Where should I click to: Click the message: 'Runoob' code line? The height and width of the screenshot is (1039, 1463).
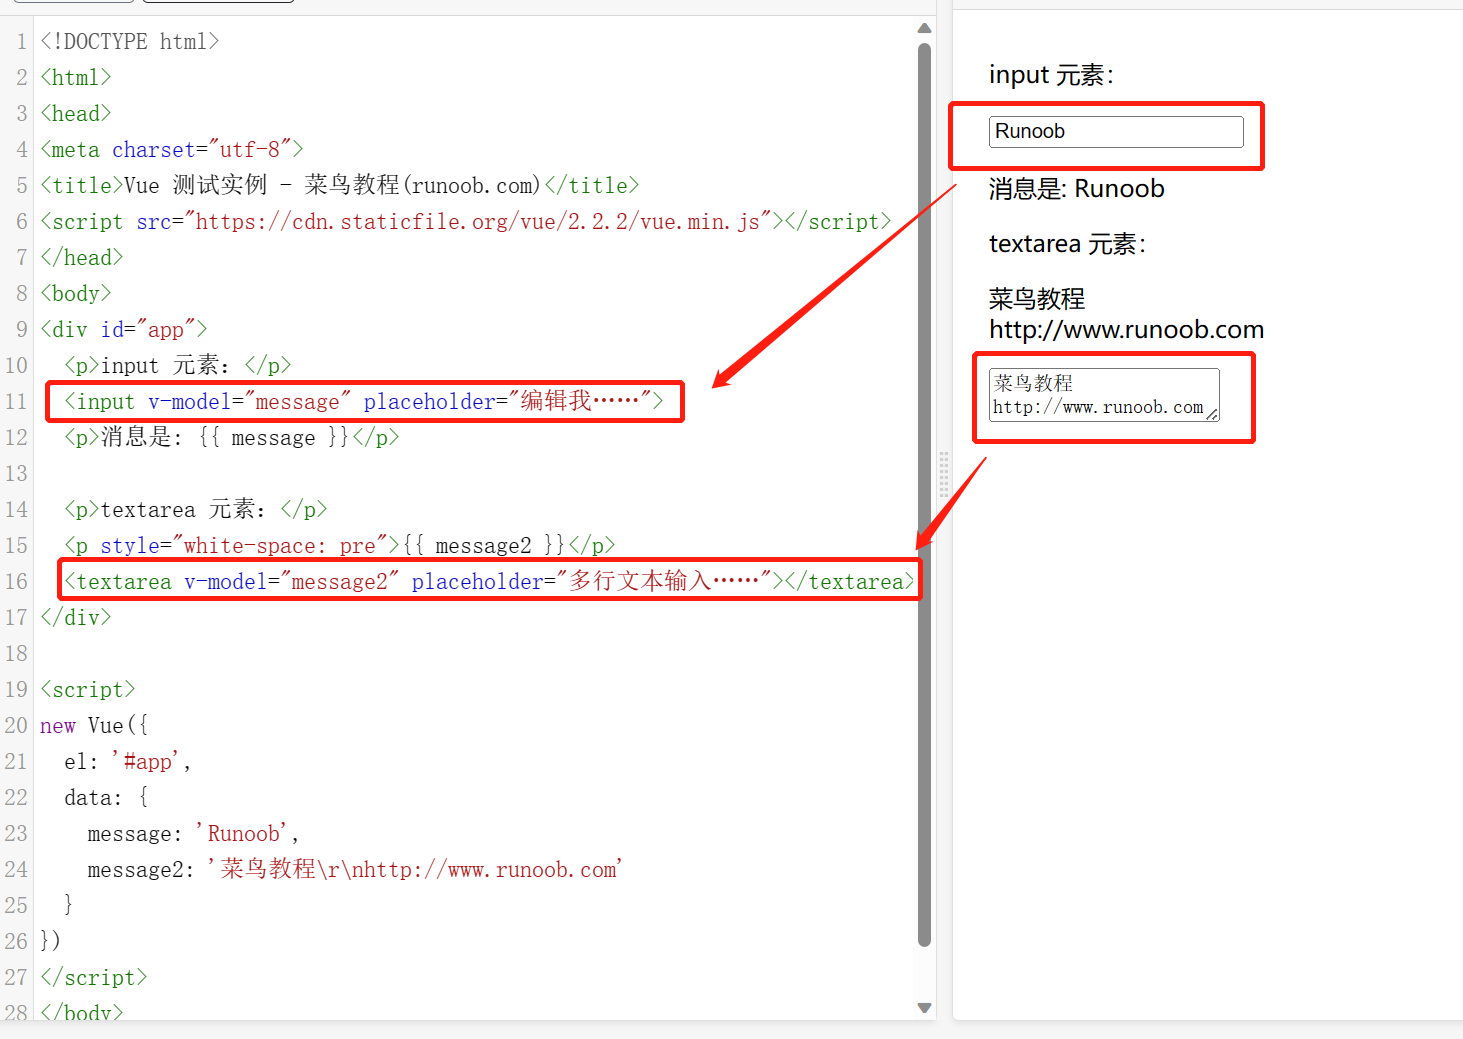coord(194,834)
